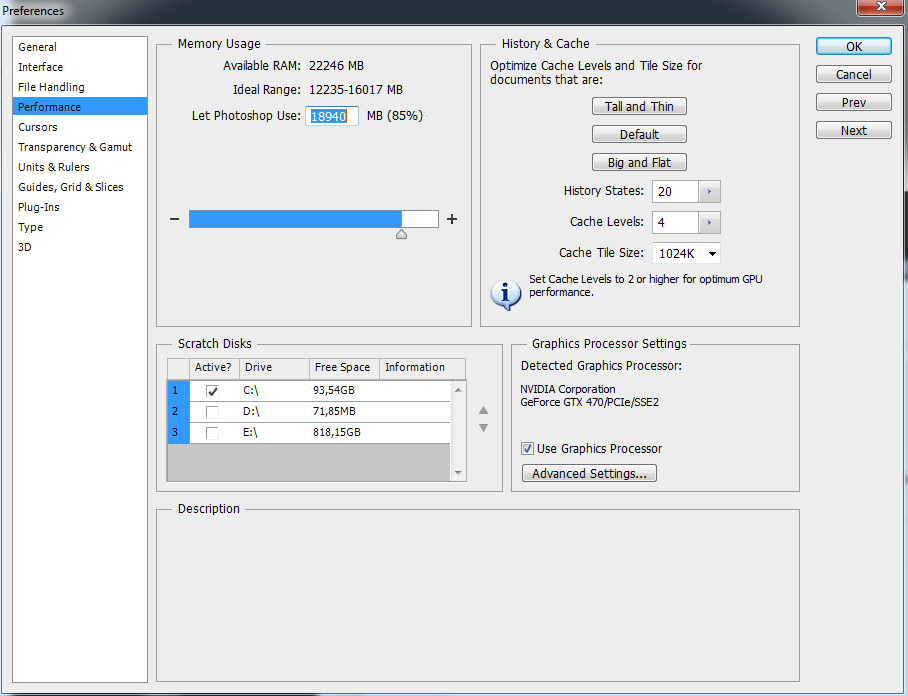
Task: Click the minus icon beside memory slider
Action: (x=174, y=219)
